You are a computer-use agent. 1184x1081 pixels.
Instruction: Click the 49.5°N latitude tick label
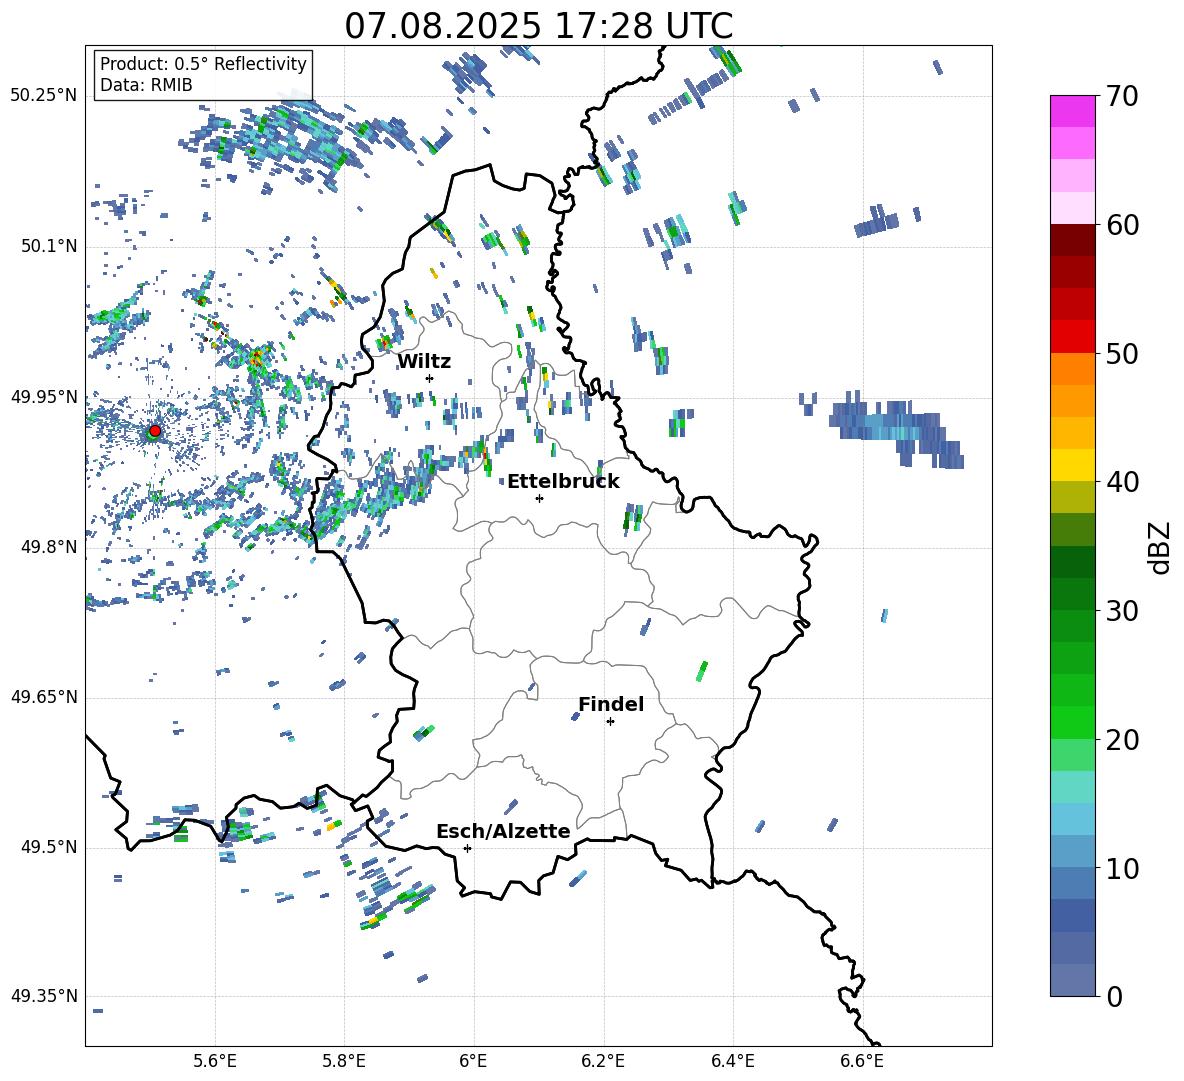tap(49, 847)
